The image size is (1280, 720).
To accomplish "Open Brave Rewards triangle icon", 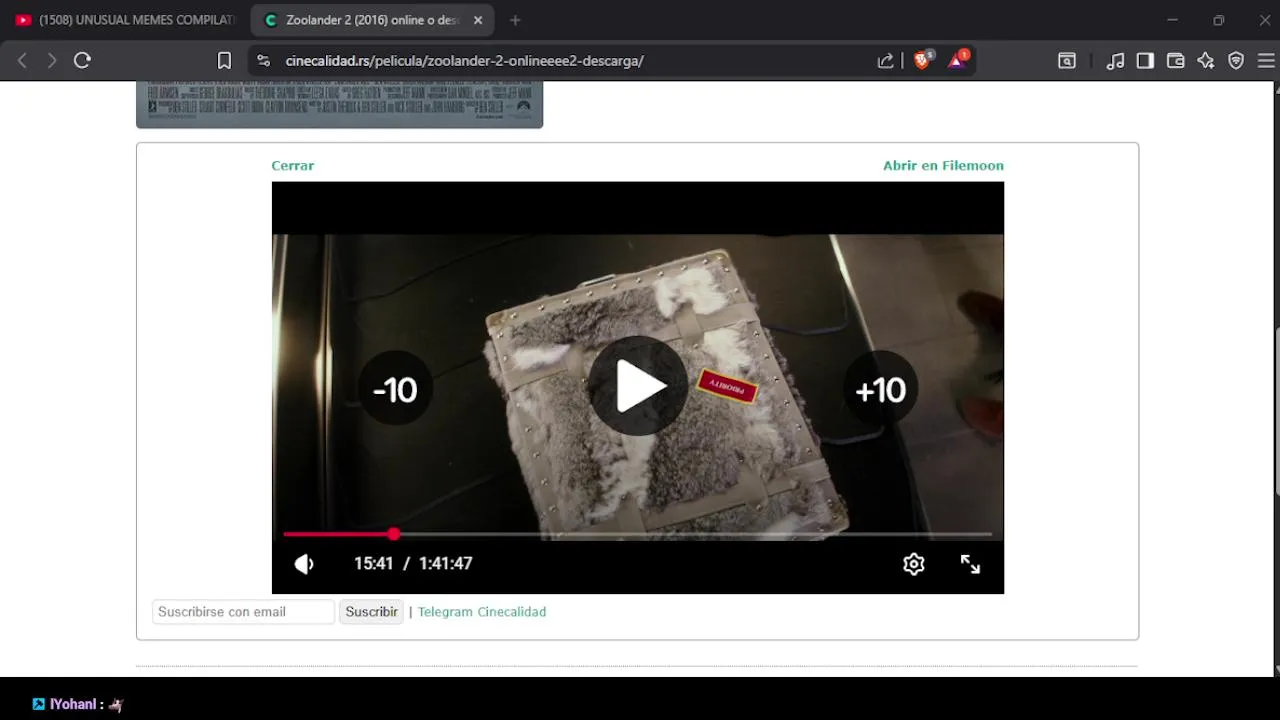I will (x=958, y=60).
